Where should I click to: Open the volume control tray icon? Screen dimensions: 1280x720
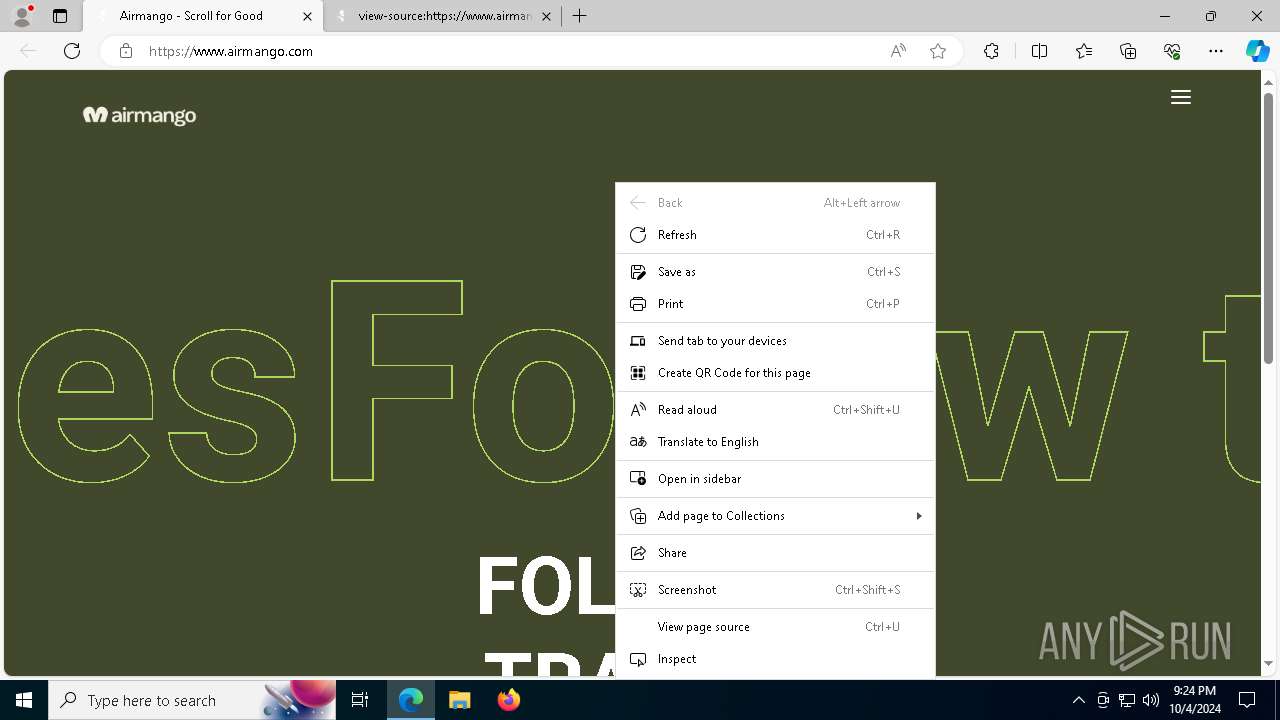pos(1151,700)
